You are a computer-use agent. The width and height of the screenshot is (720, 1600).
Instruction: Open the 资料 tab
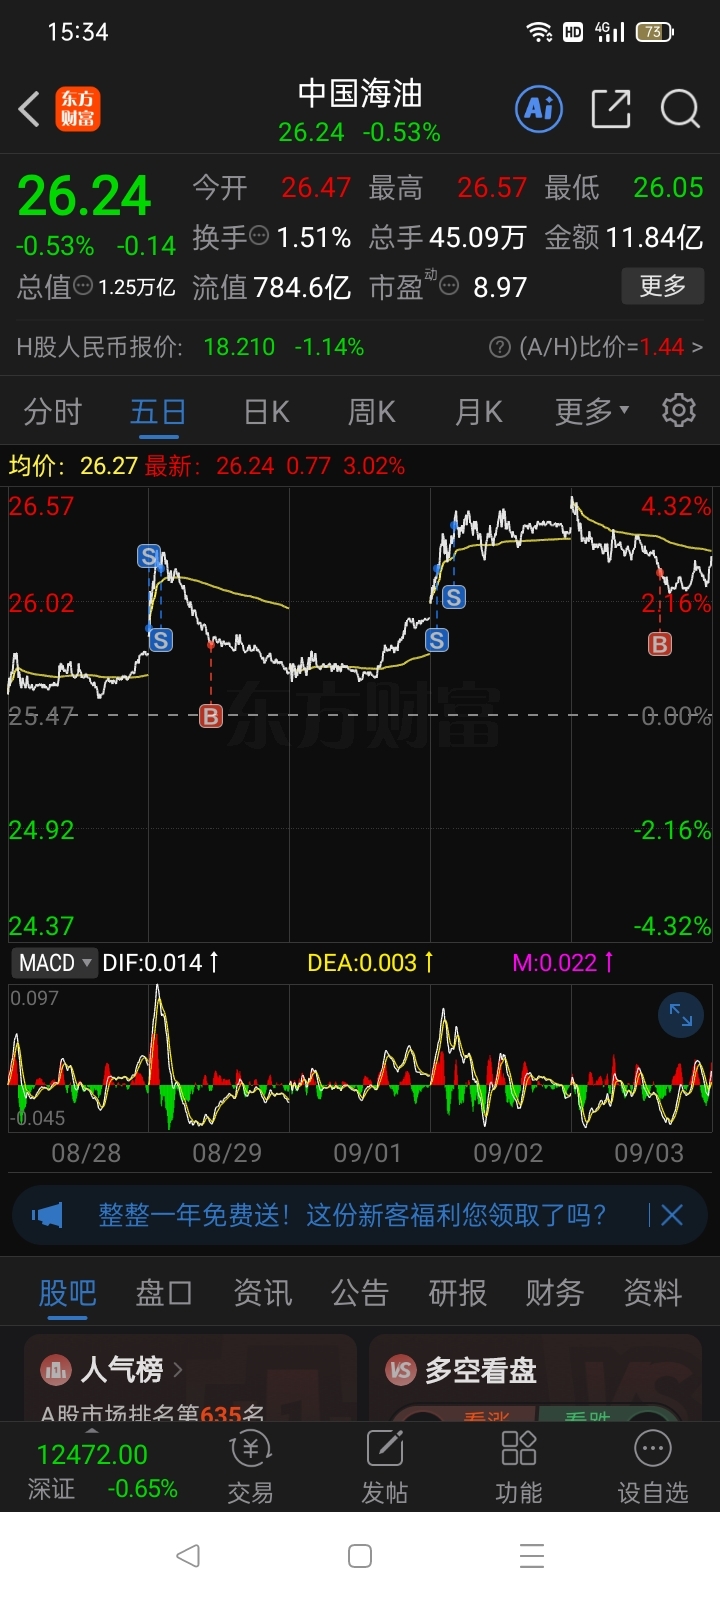(x=652, y=1293)
